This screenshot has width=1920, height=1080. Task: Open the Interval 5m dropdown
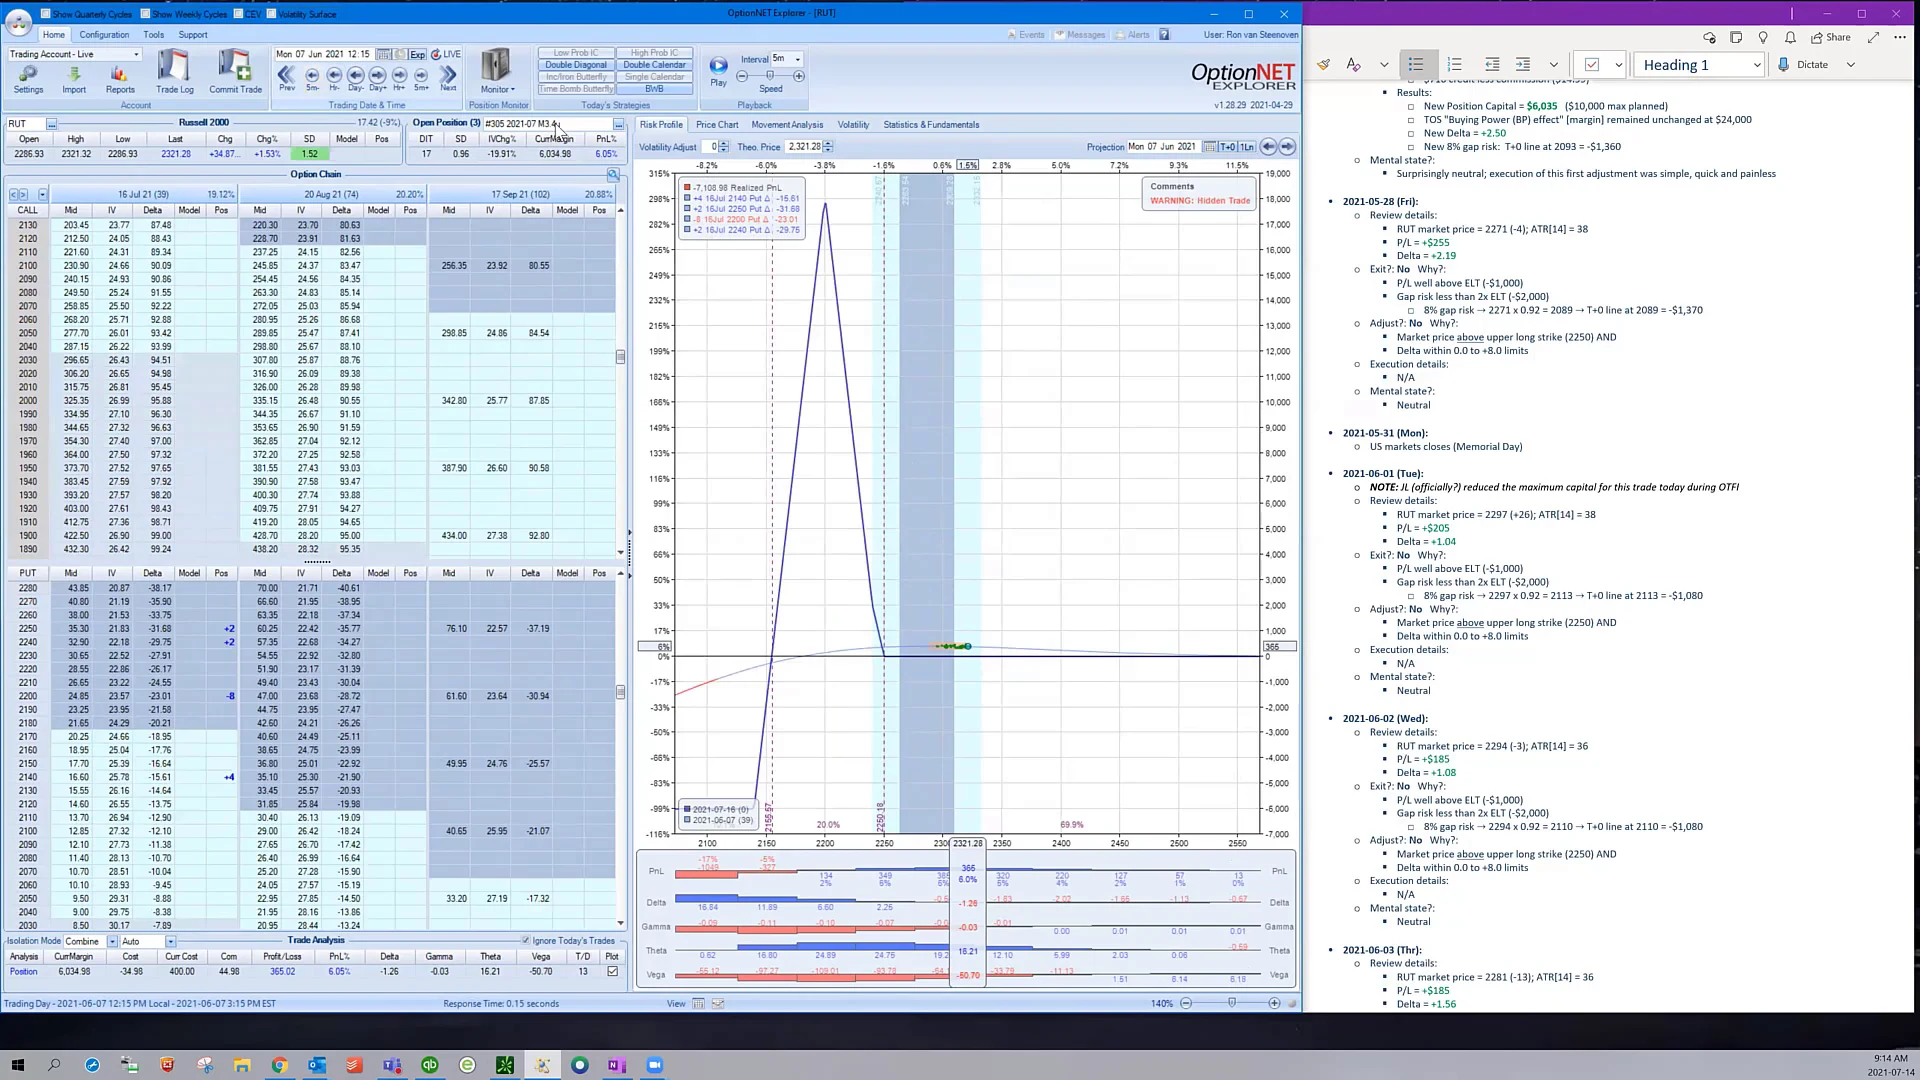[797, 59]
